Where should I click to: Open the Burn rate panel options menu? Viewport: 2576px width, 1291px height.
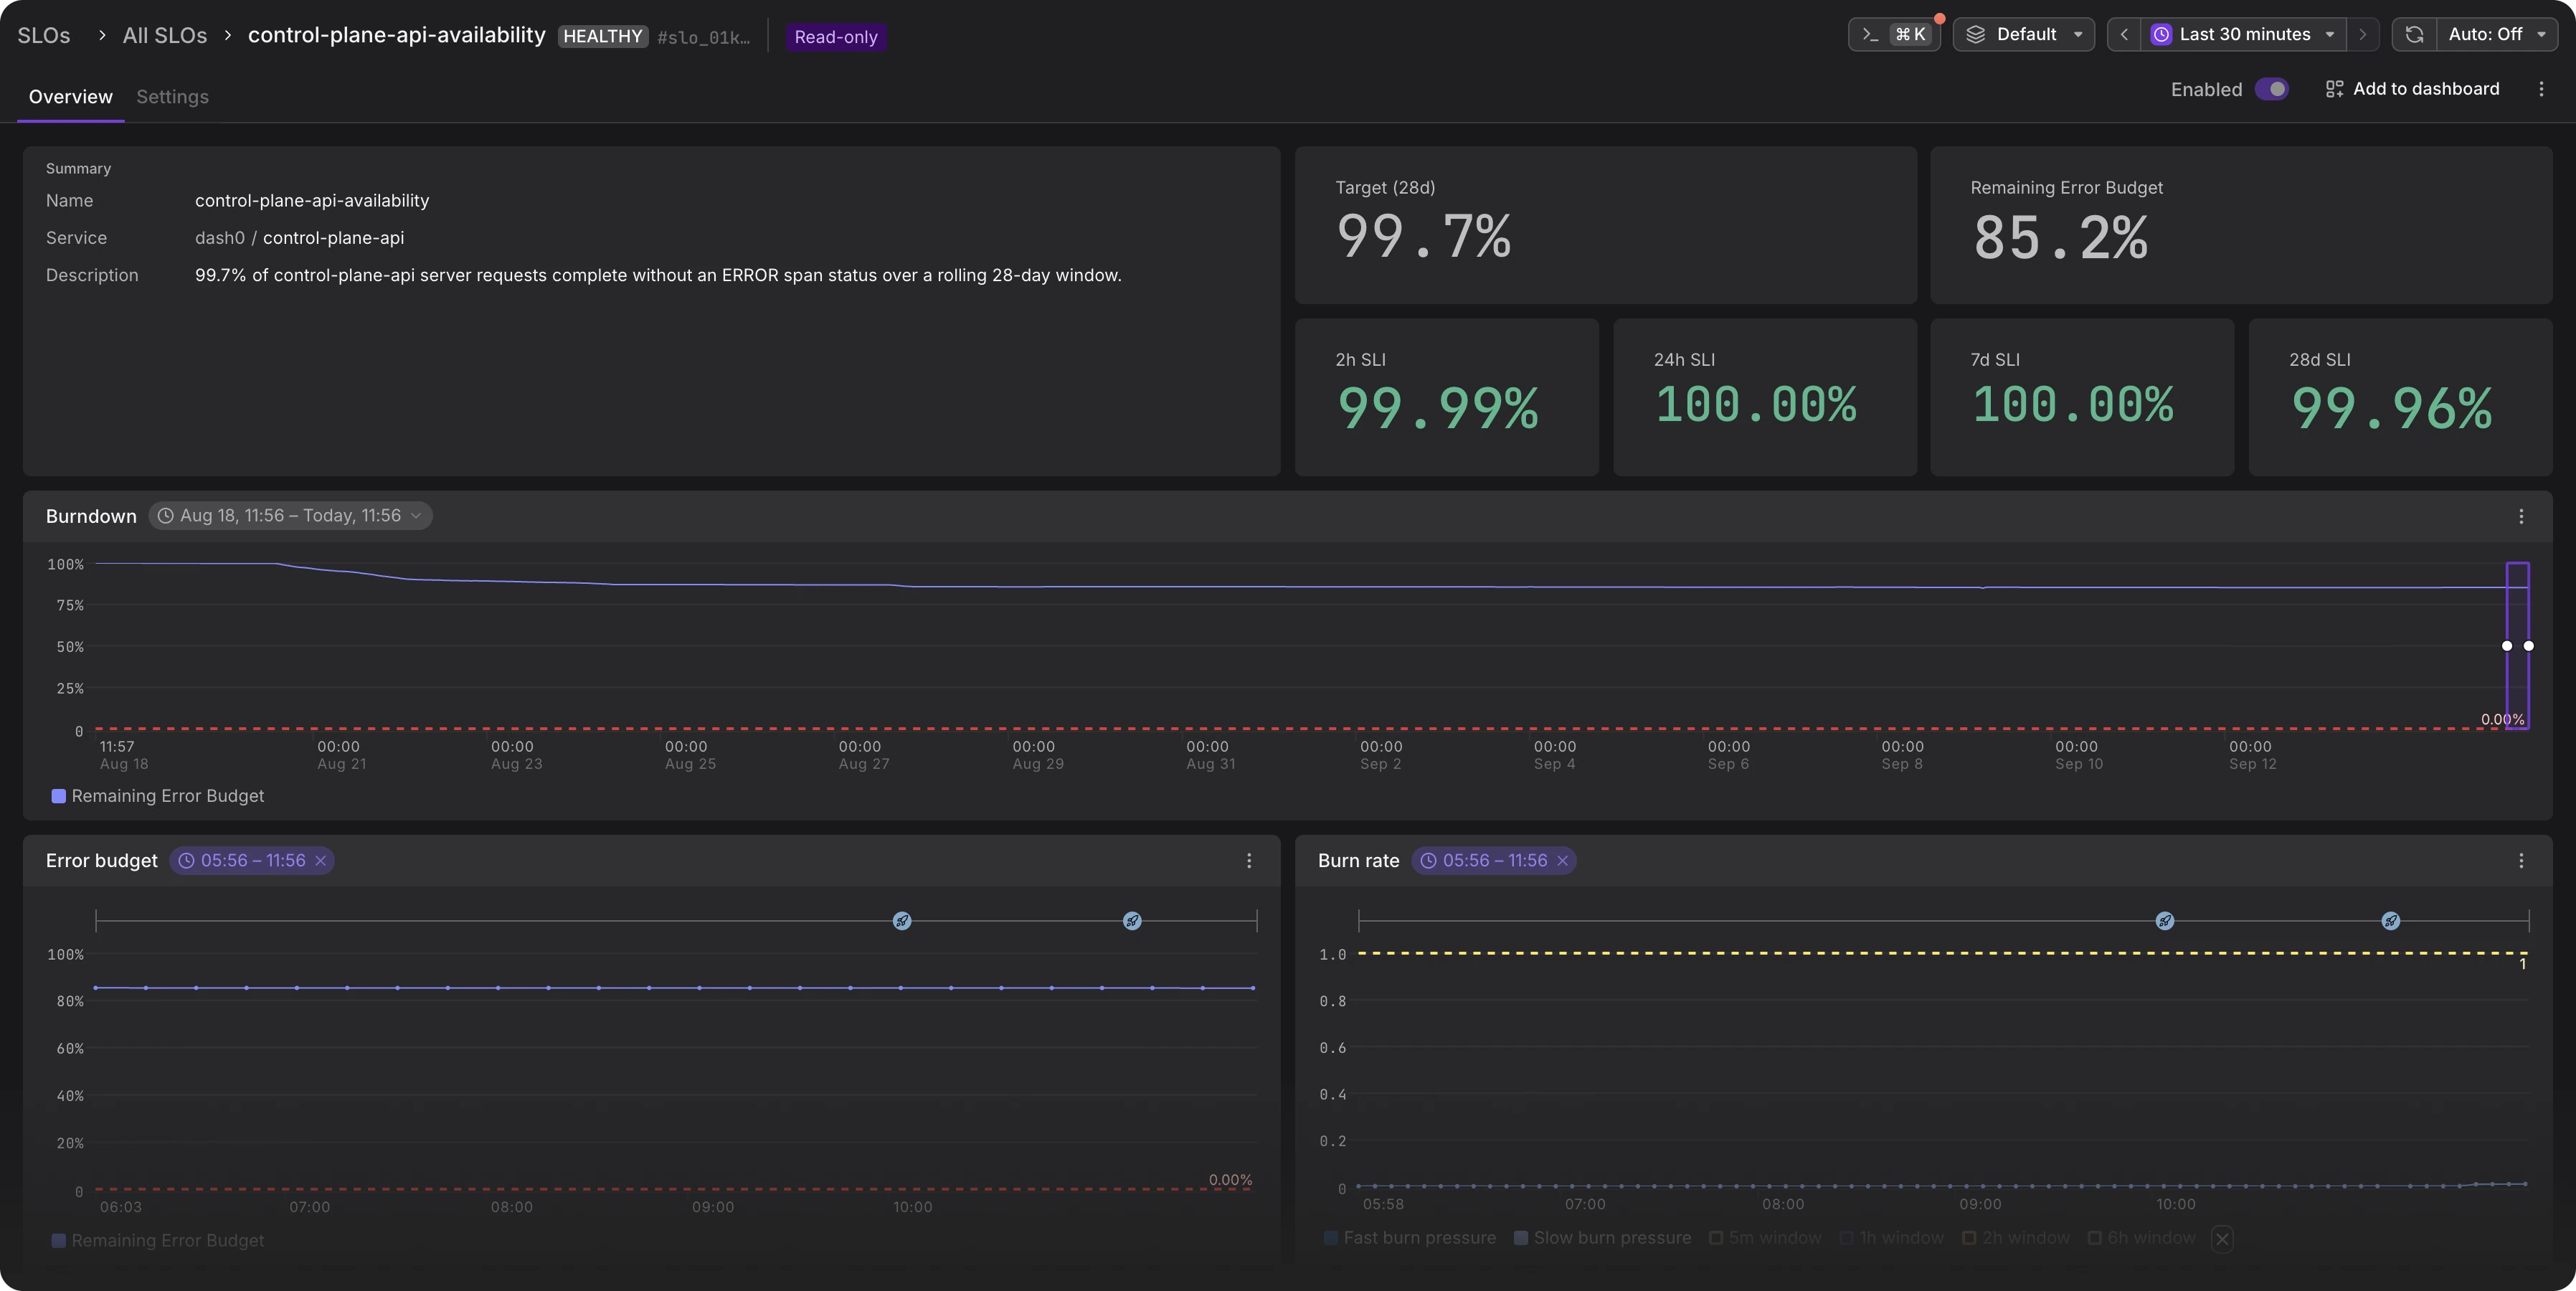(2521, 861)
